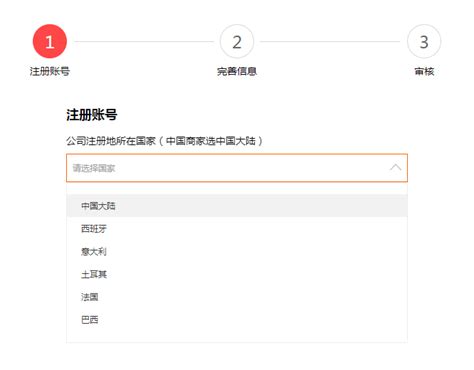
Task: Click the progress line between steps 2 and 3
Action: pos(330,42)
